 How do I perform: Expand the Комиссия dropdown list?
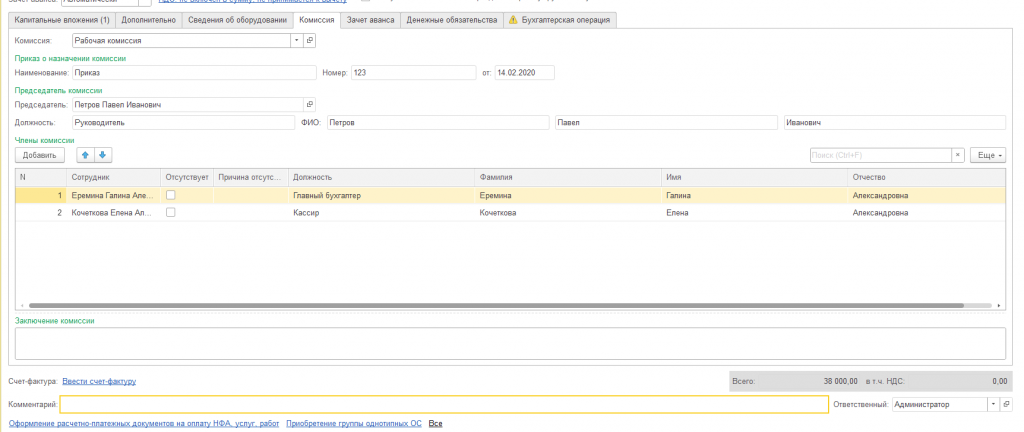click(298, 40)
